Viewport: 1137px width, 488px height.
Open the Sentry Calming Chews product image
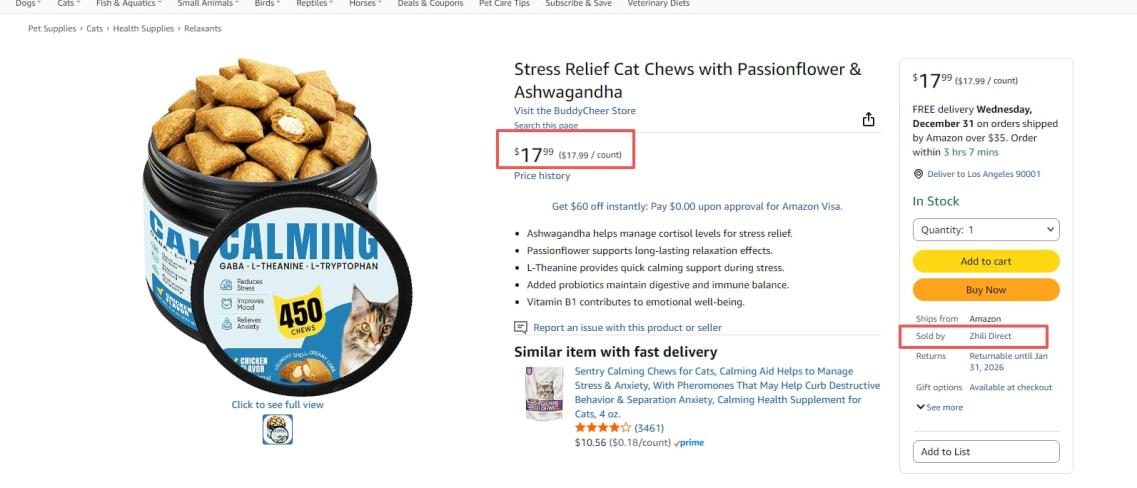pos(543,392)
